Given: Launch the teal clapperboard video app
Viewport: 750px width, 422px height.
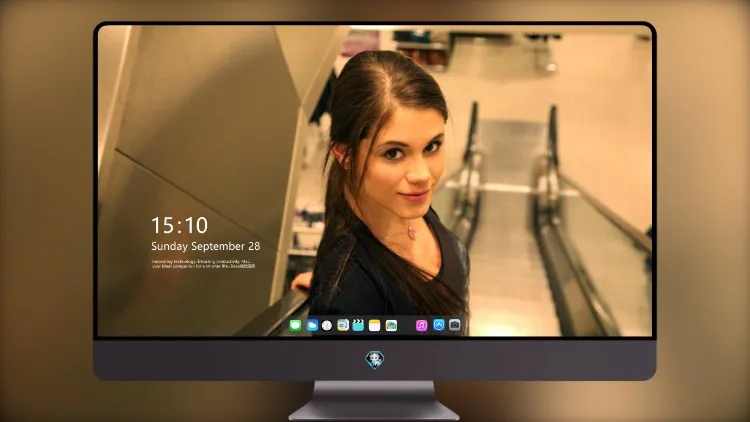Looking at the screenshot, I should [358, 326].
